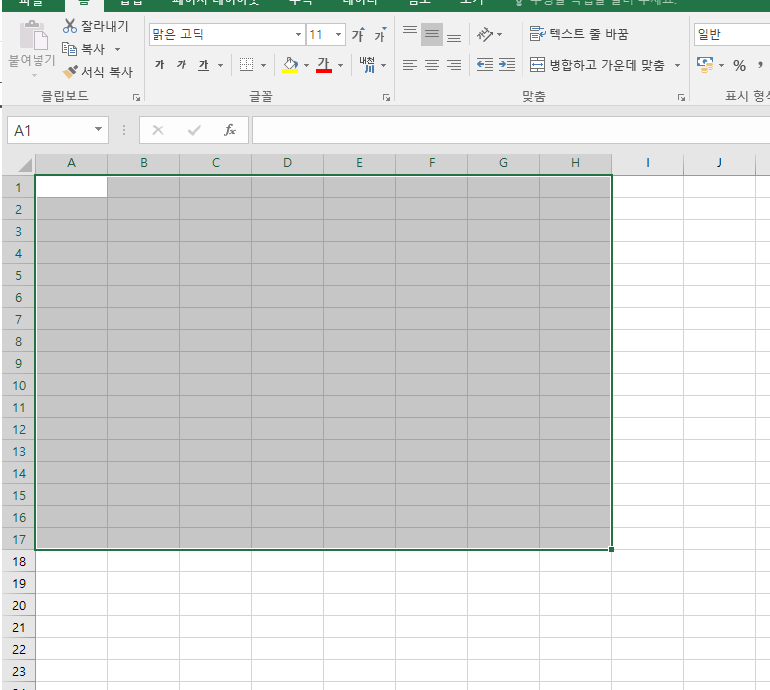Click the Paste (붙여넣기) clipboard icon
Screen dimensions: 770x690
(x=33, y=35)
